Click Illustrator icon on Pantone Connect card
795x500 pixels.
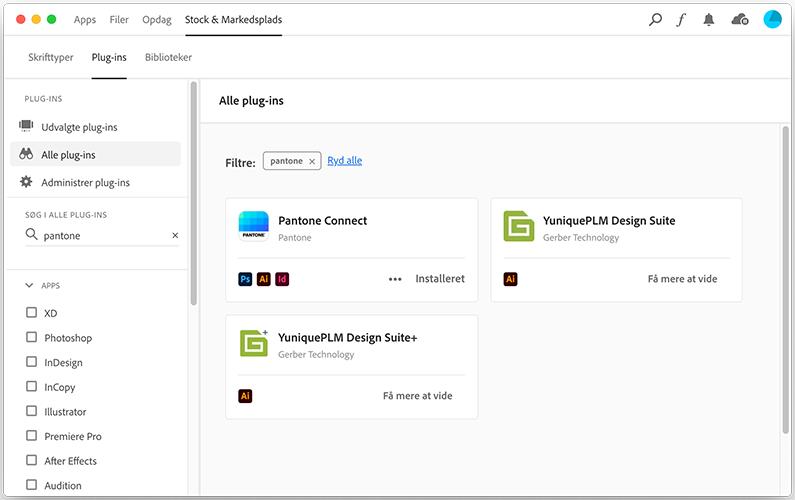point(264,279)
